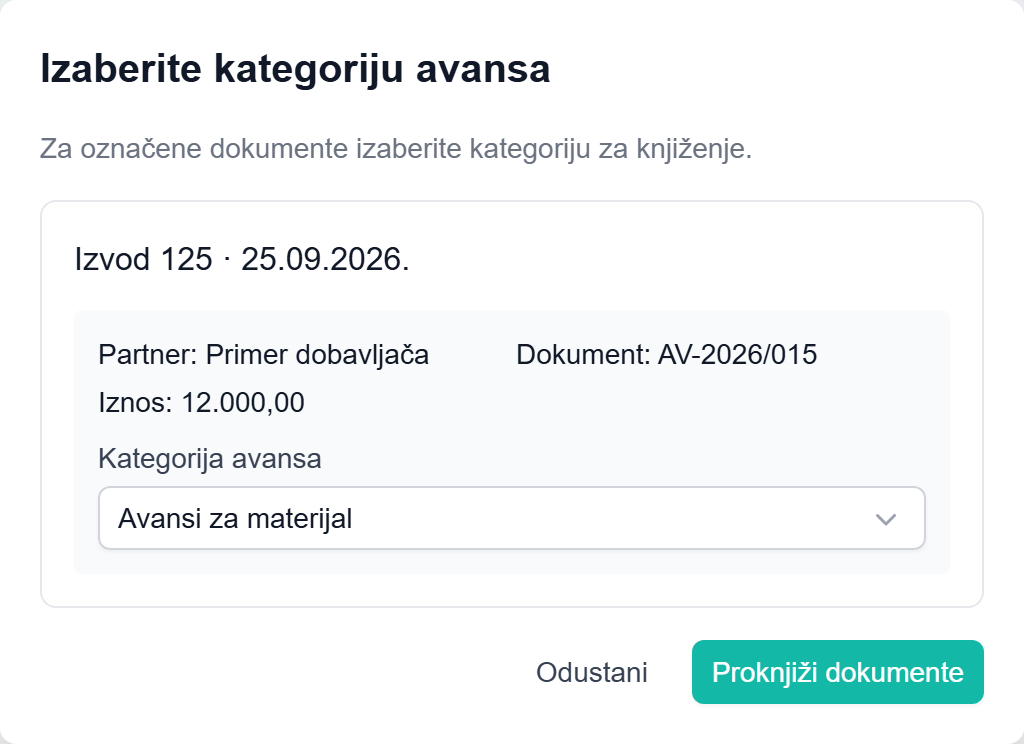
Task: Click the amount 'Iznos: 12.000,00'
Action: (201, 402)
